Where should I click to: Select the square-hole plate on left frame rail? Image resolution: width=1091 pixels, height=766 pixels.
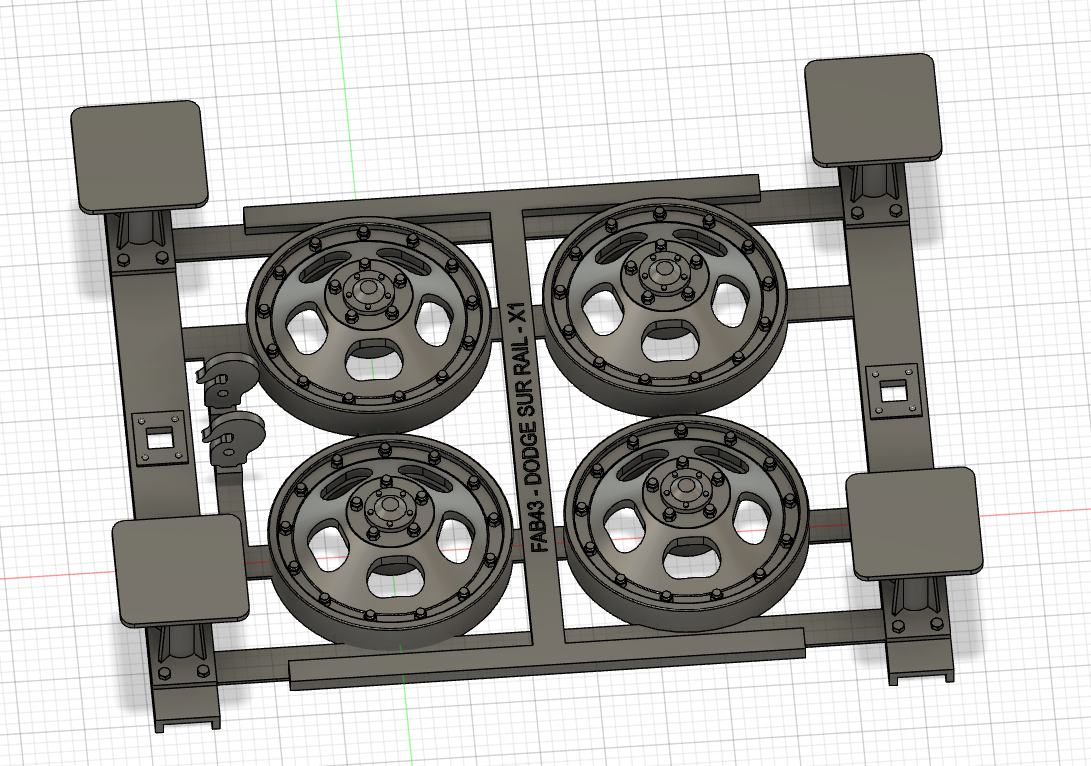tap(160, 438)
